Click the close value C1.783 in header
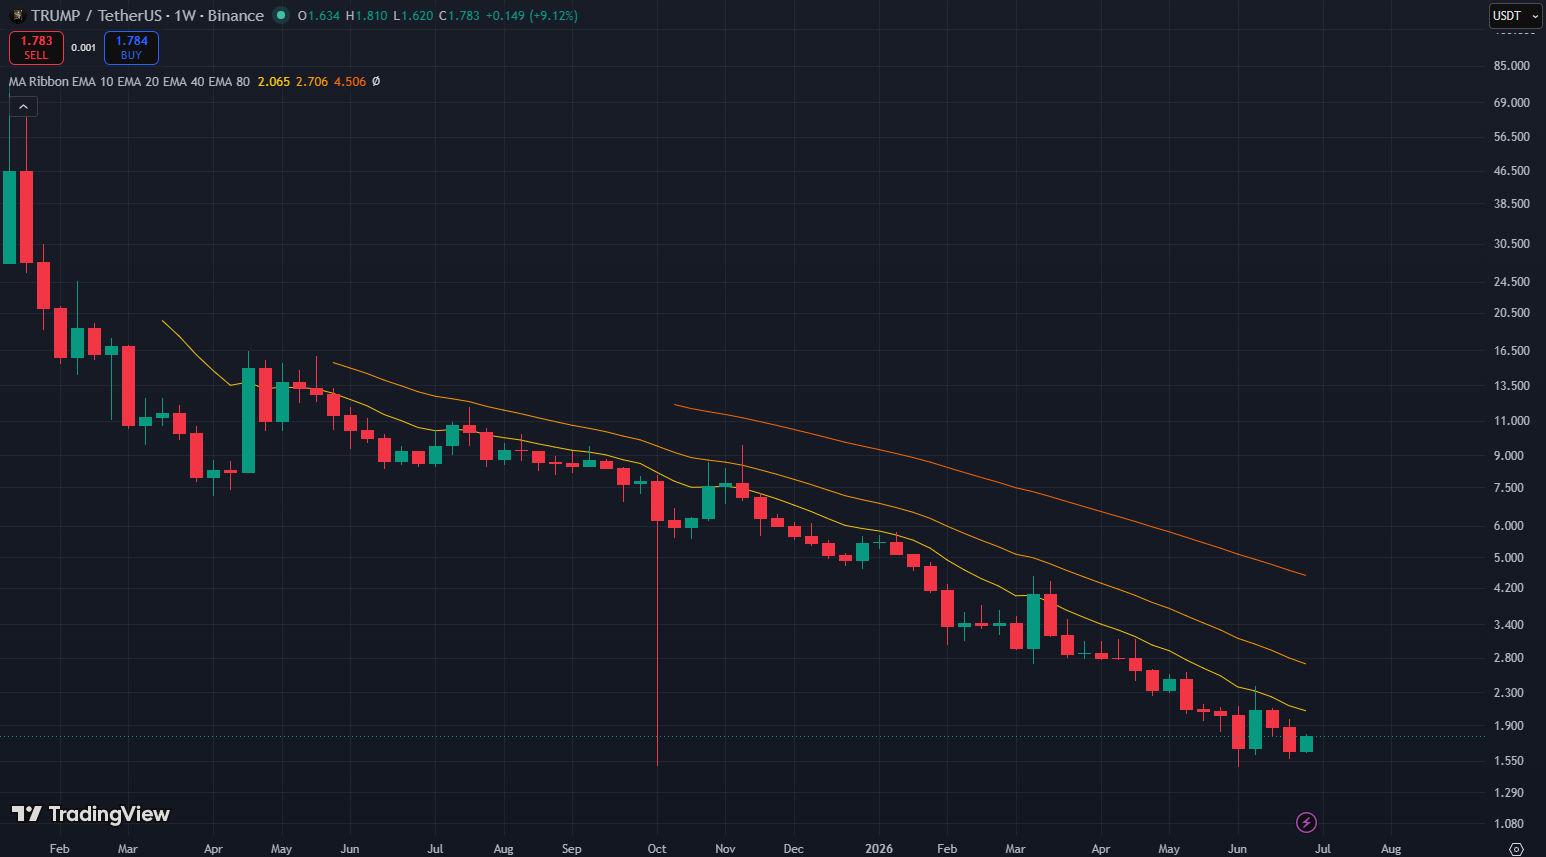This screenshot has height=857, width=1546. pos(459,16)
